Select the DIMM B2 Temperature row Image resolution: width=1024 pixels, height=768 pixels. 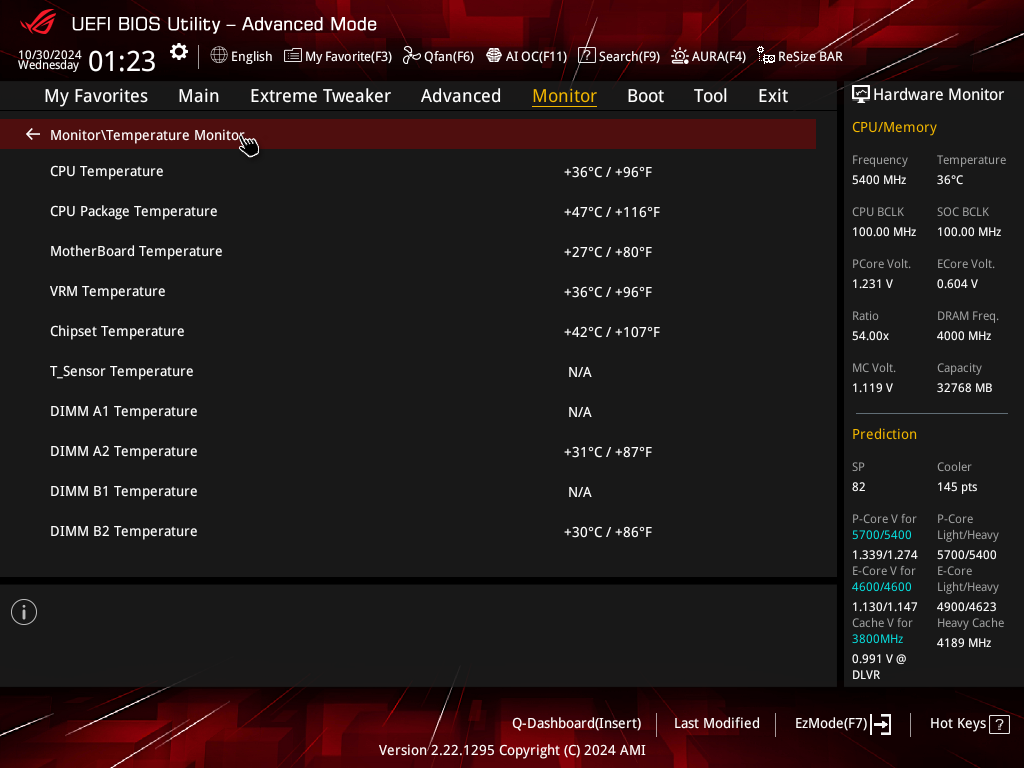point(408,532)
